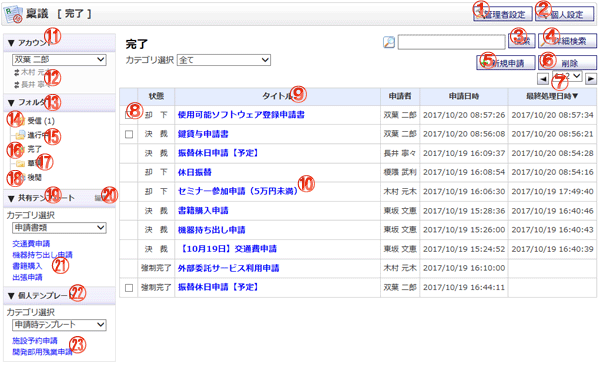Click the date 2017/10/19 16:10:00
Viewport: 600px width, 367px height.
click(x=464, y=268)
